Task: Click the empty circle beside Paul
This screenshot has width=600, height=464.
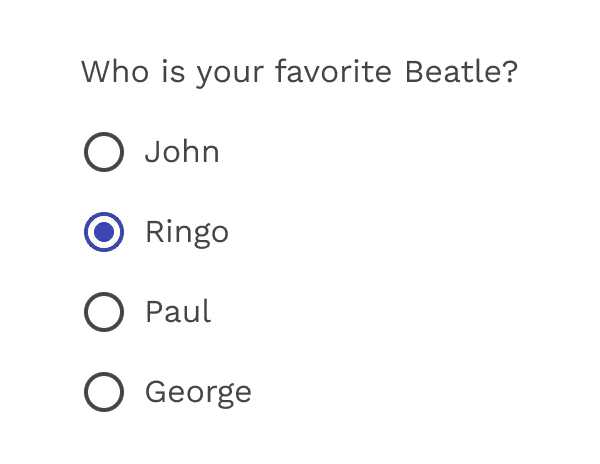Action: click(104, 313)
